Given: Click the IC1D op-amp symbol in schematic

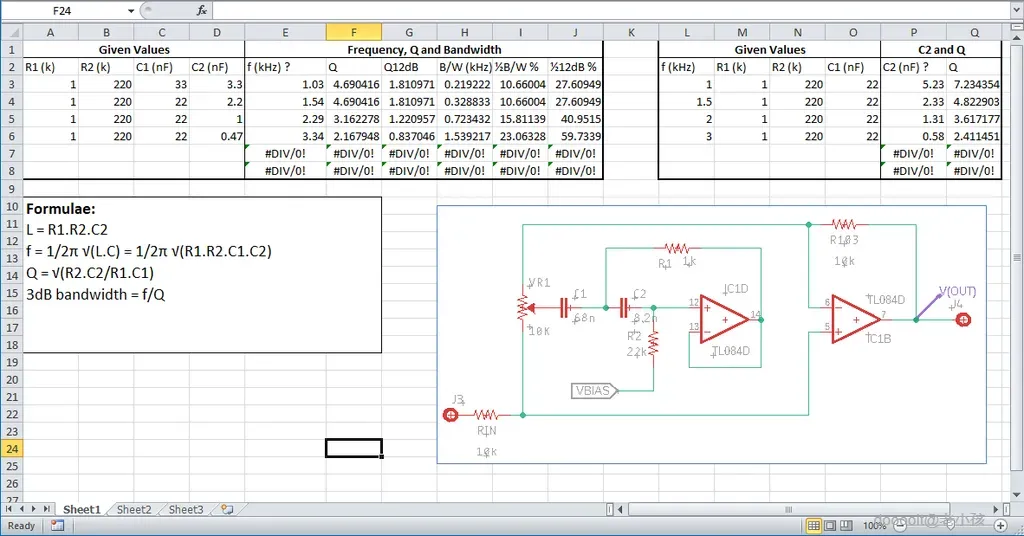Looking at the screenshot, I should pos(724,319).
